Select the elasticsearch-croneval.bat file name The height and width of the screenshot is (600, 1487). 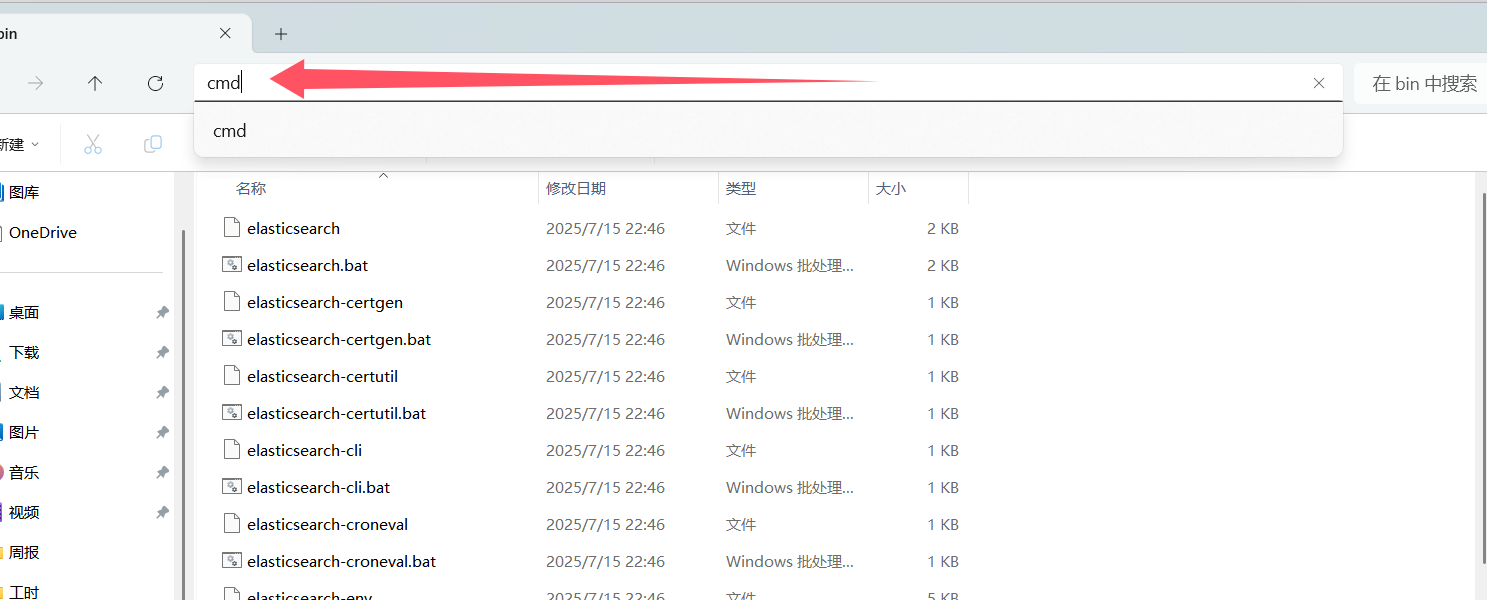(341, 562)
